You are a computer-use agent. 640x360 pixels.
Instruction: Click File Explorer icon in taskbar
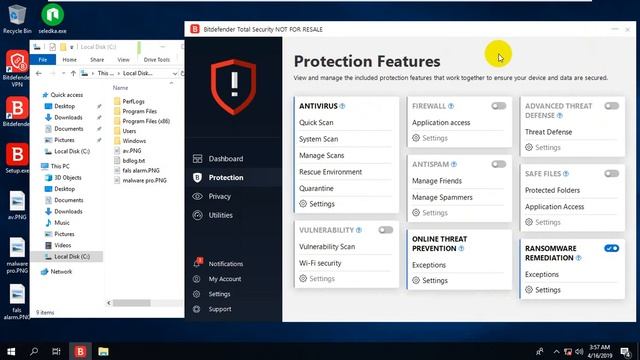point(103,351)
